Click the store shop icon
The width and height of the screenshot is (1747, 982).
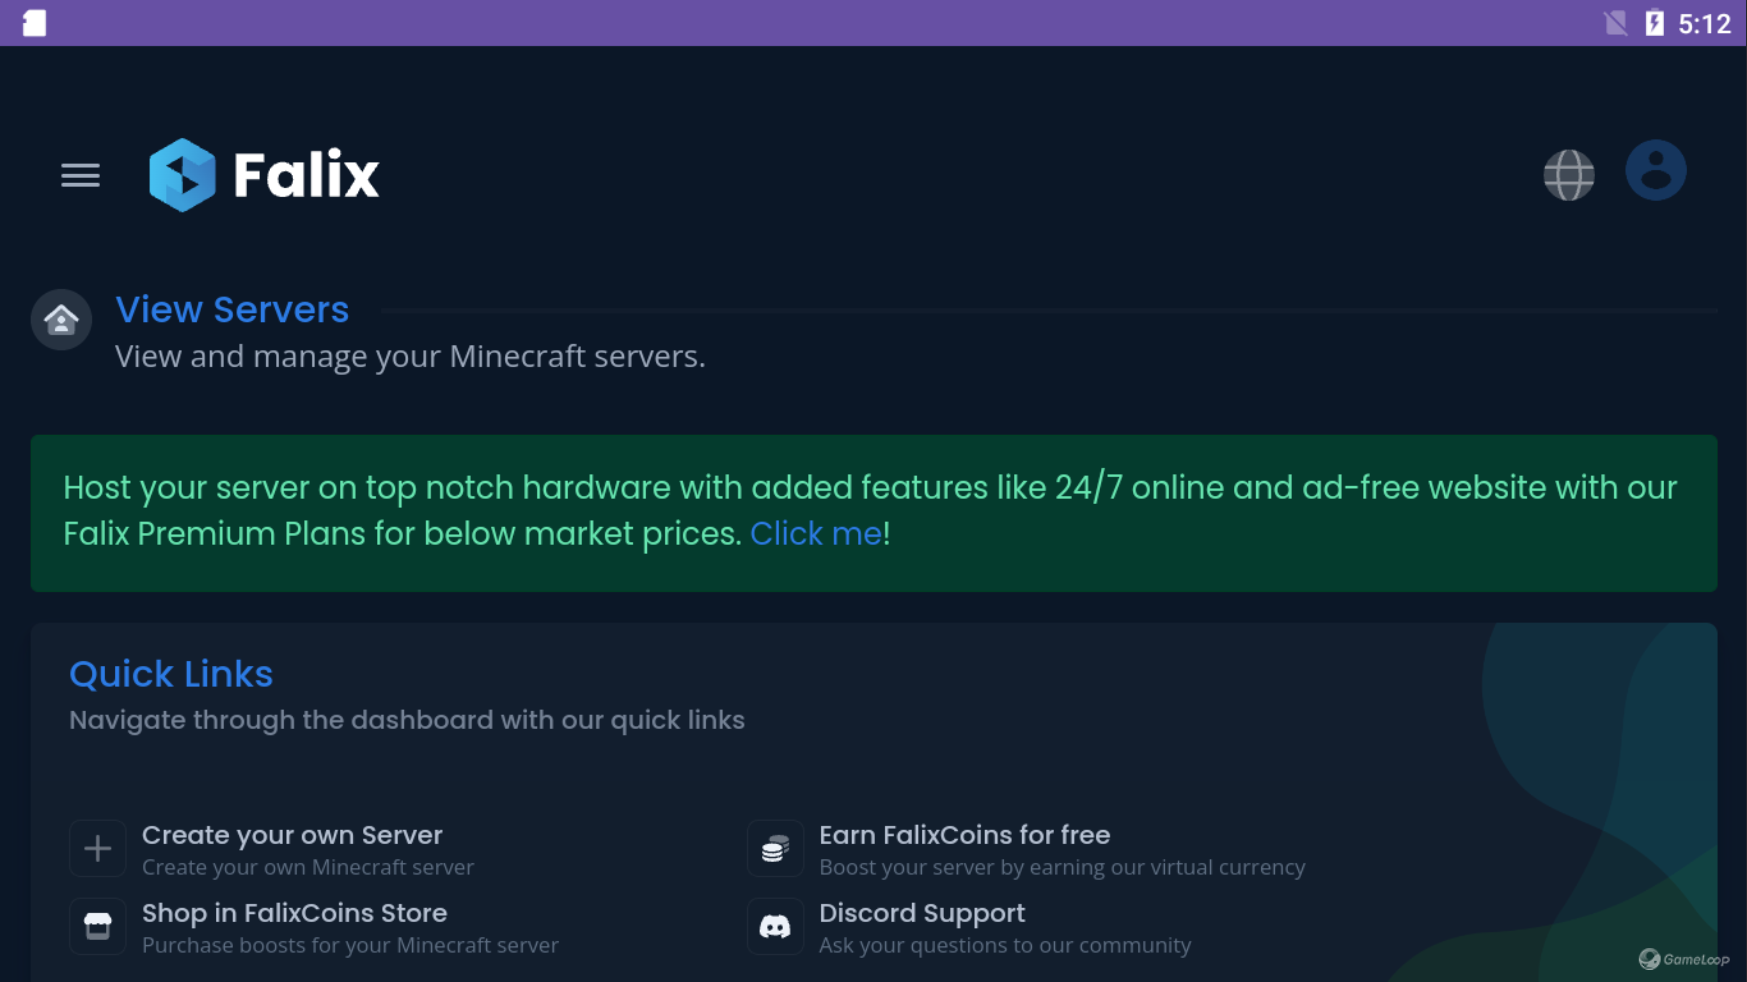[x=97, y=926]
